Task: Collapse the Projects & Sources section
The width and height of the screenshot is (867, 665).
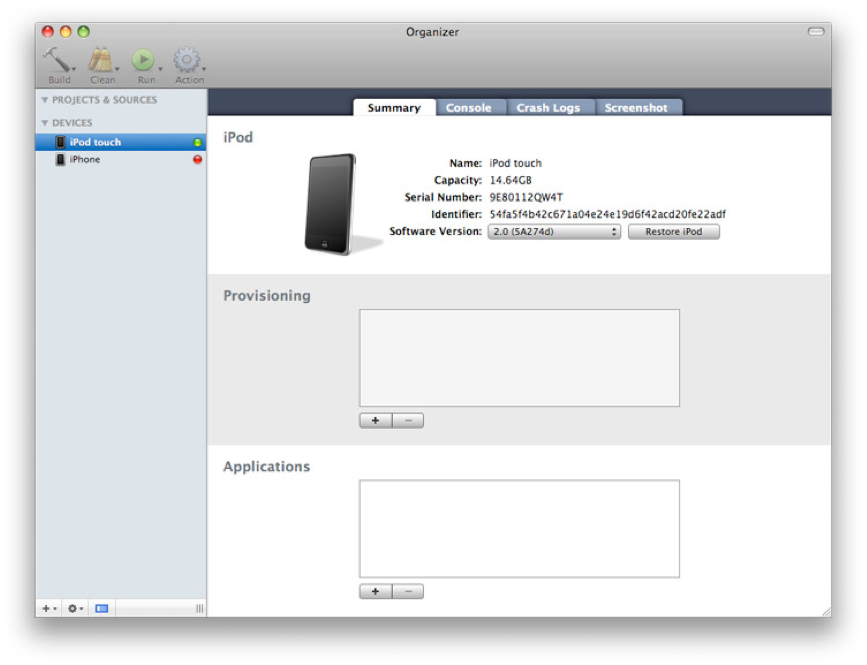Action: pos(45,100)
